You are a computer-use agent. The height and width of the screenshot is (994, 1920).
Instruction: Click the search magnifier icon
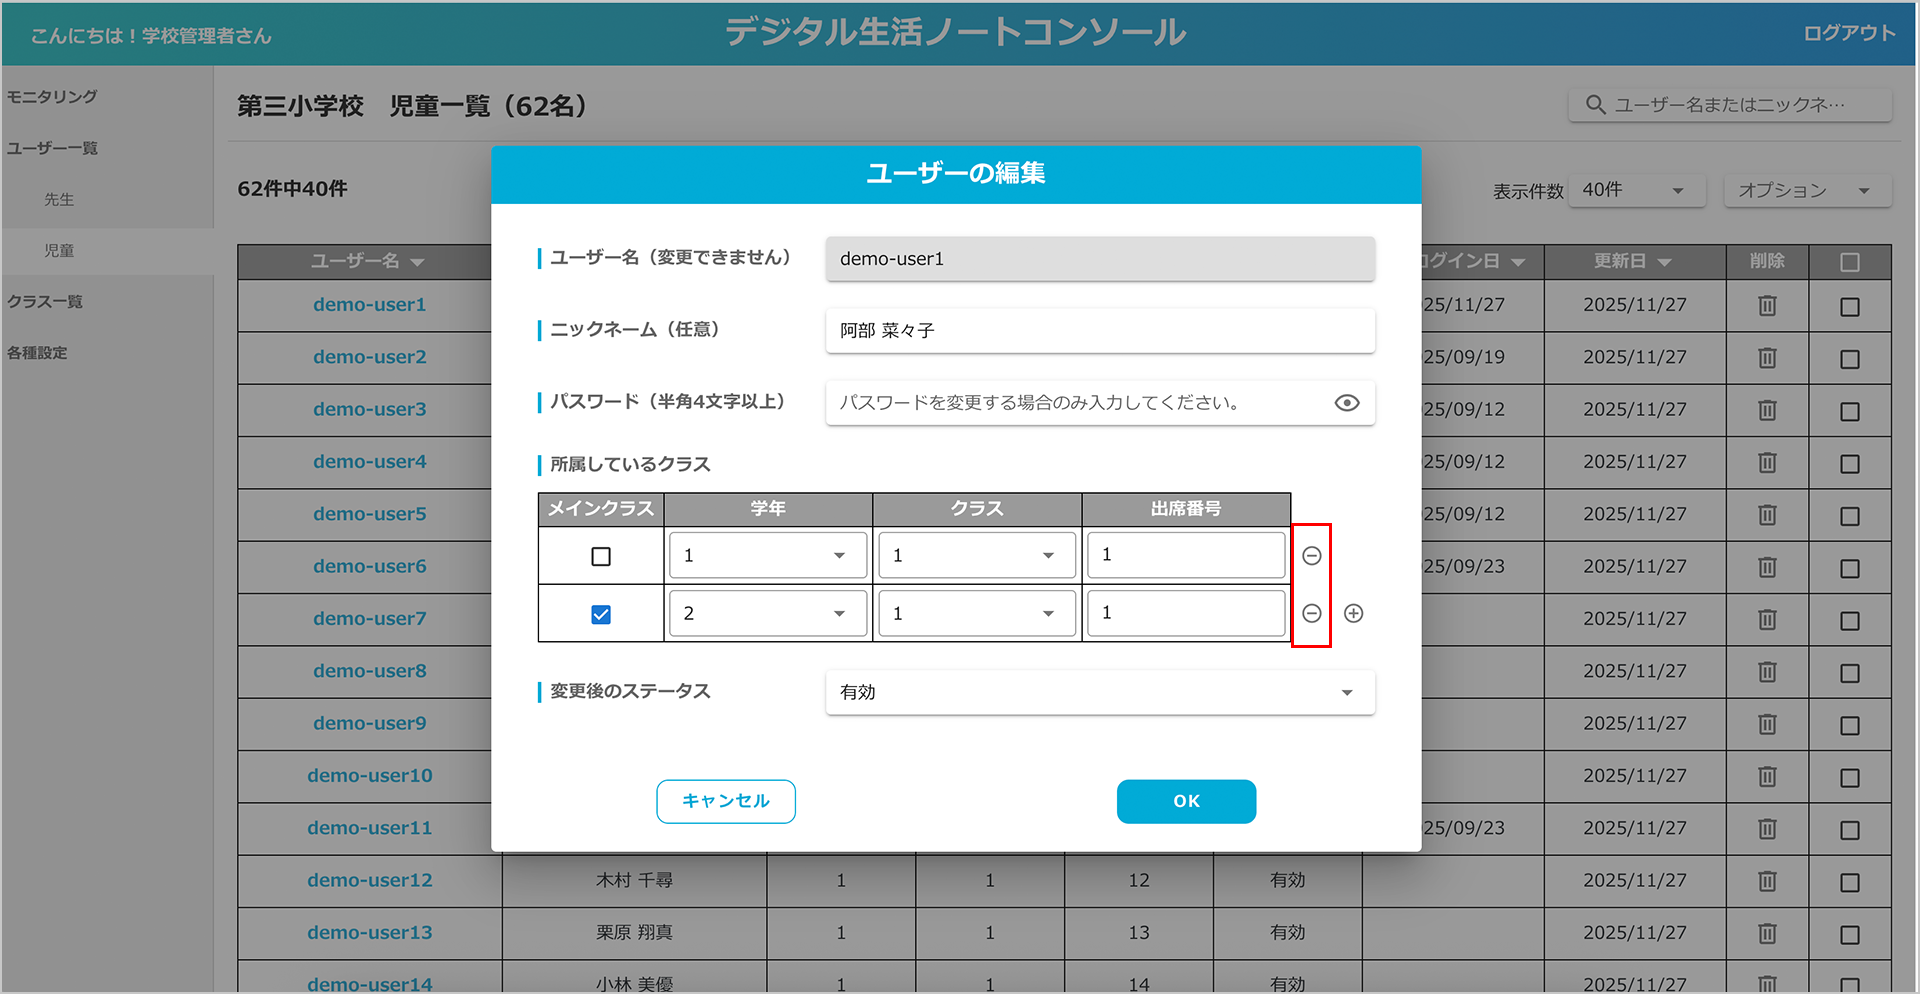tap(1595, 105)
